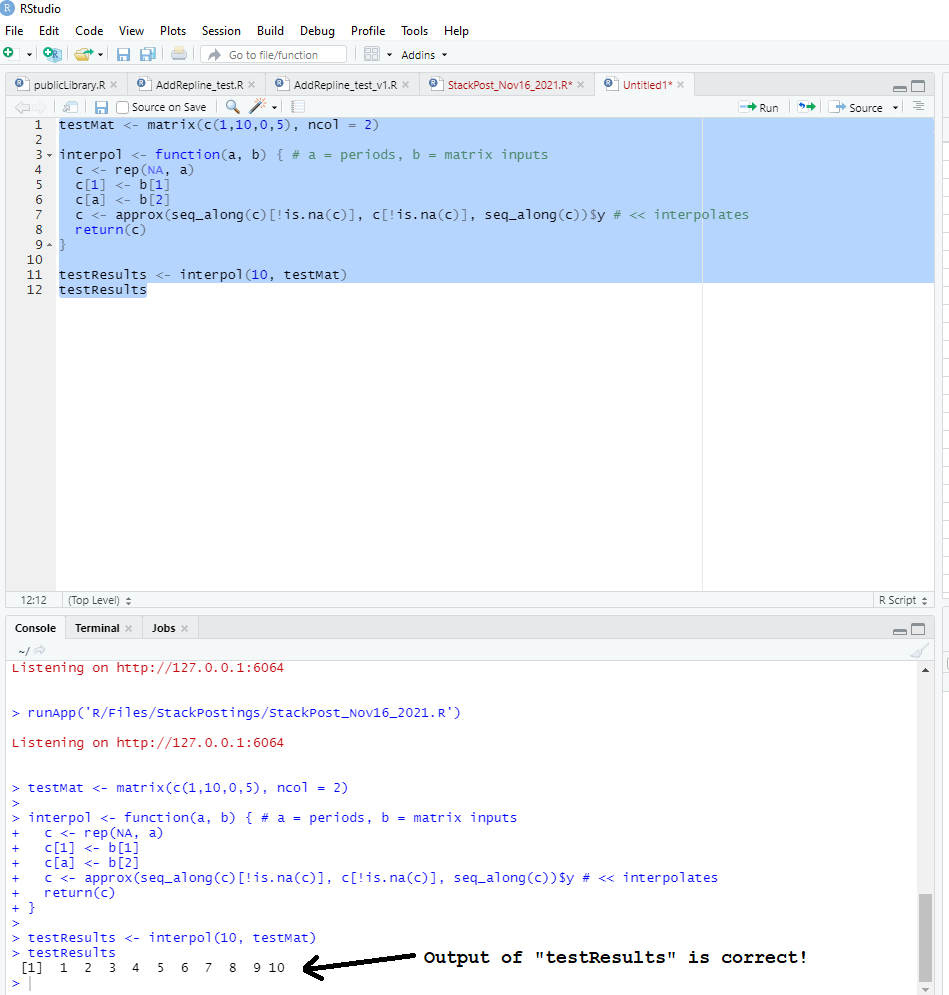Click the console scrollbar thumb

926,937
